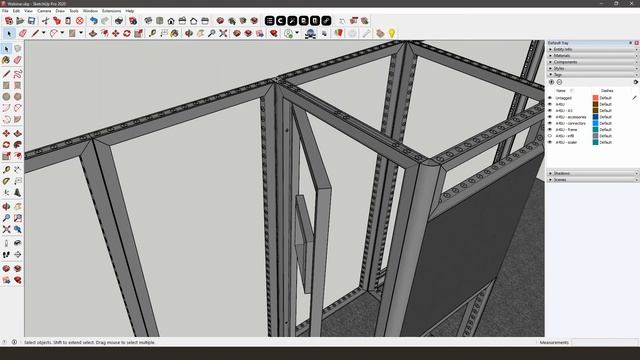Select the Move tool in the second toolbar row
640x360 pixels.
click(x=116, y=33)
